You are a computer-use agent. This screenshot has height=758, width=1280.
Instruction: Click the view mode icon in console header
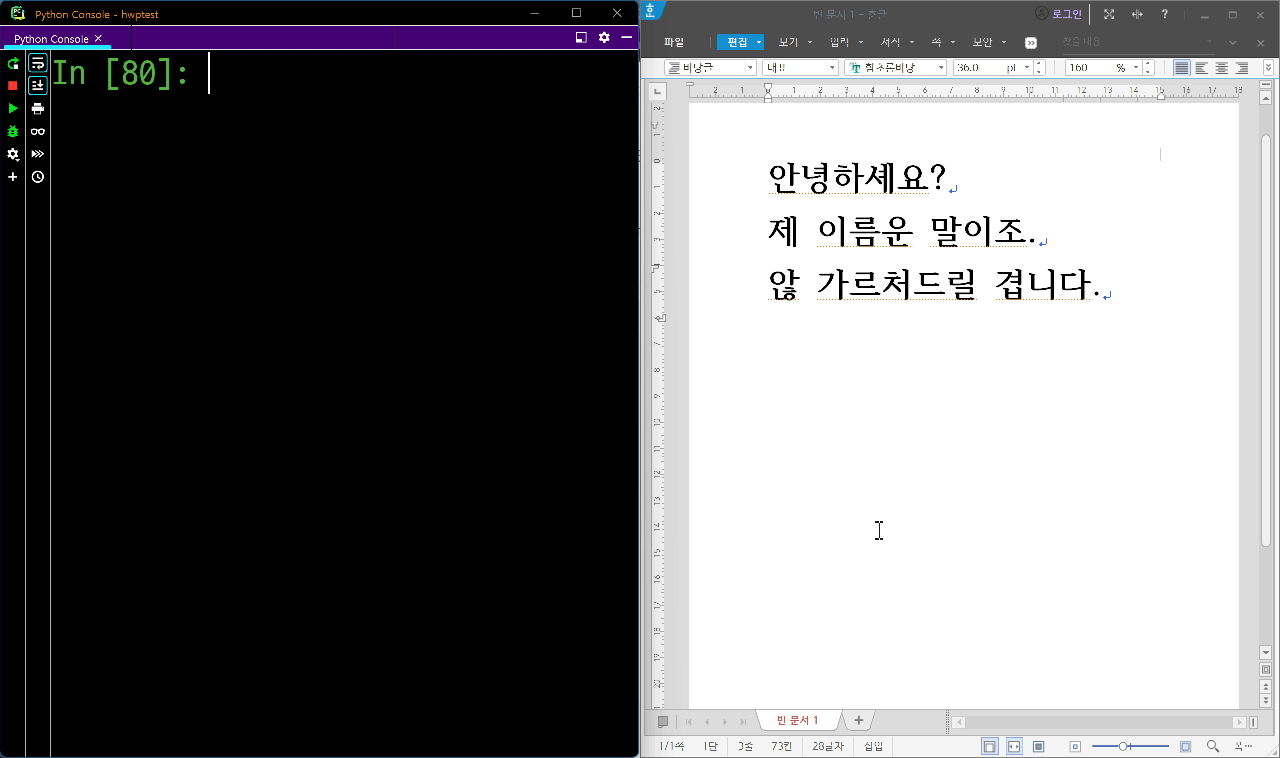pyautogui.click(x=581, y=37)
